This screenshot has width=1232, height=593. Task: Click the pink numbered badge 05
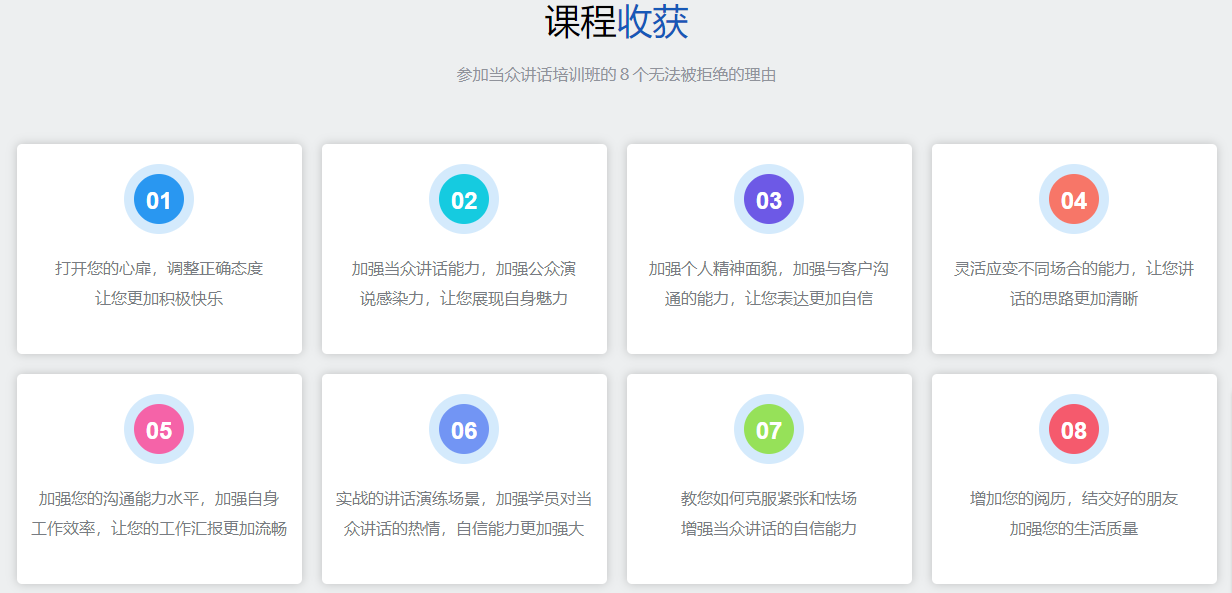pyautogui.click(x=158, y=428)
